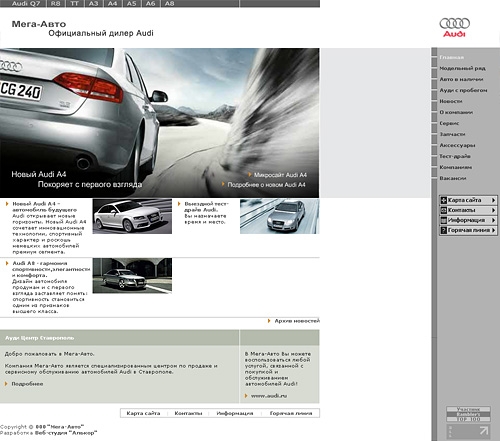
Task: Open Компаниям menu item
Action: pyautogui.click(x=455, y=167)
